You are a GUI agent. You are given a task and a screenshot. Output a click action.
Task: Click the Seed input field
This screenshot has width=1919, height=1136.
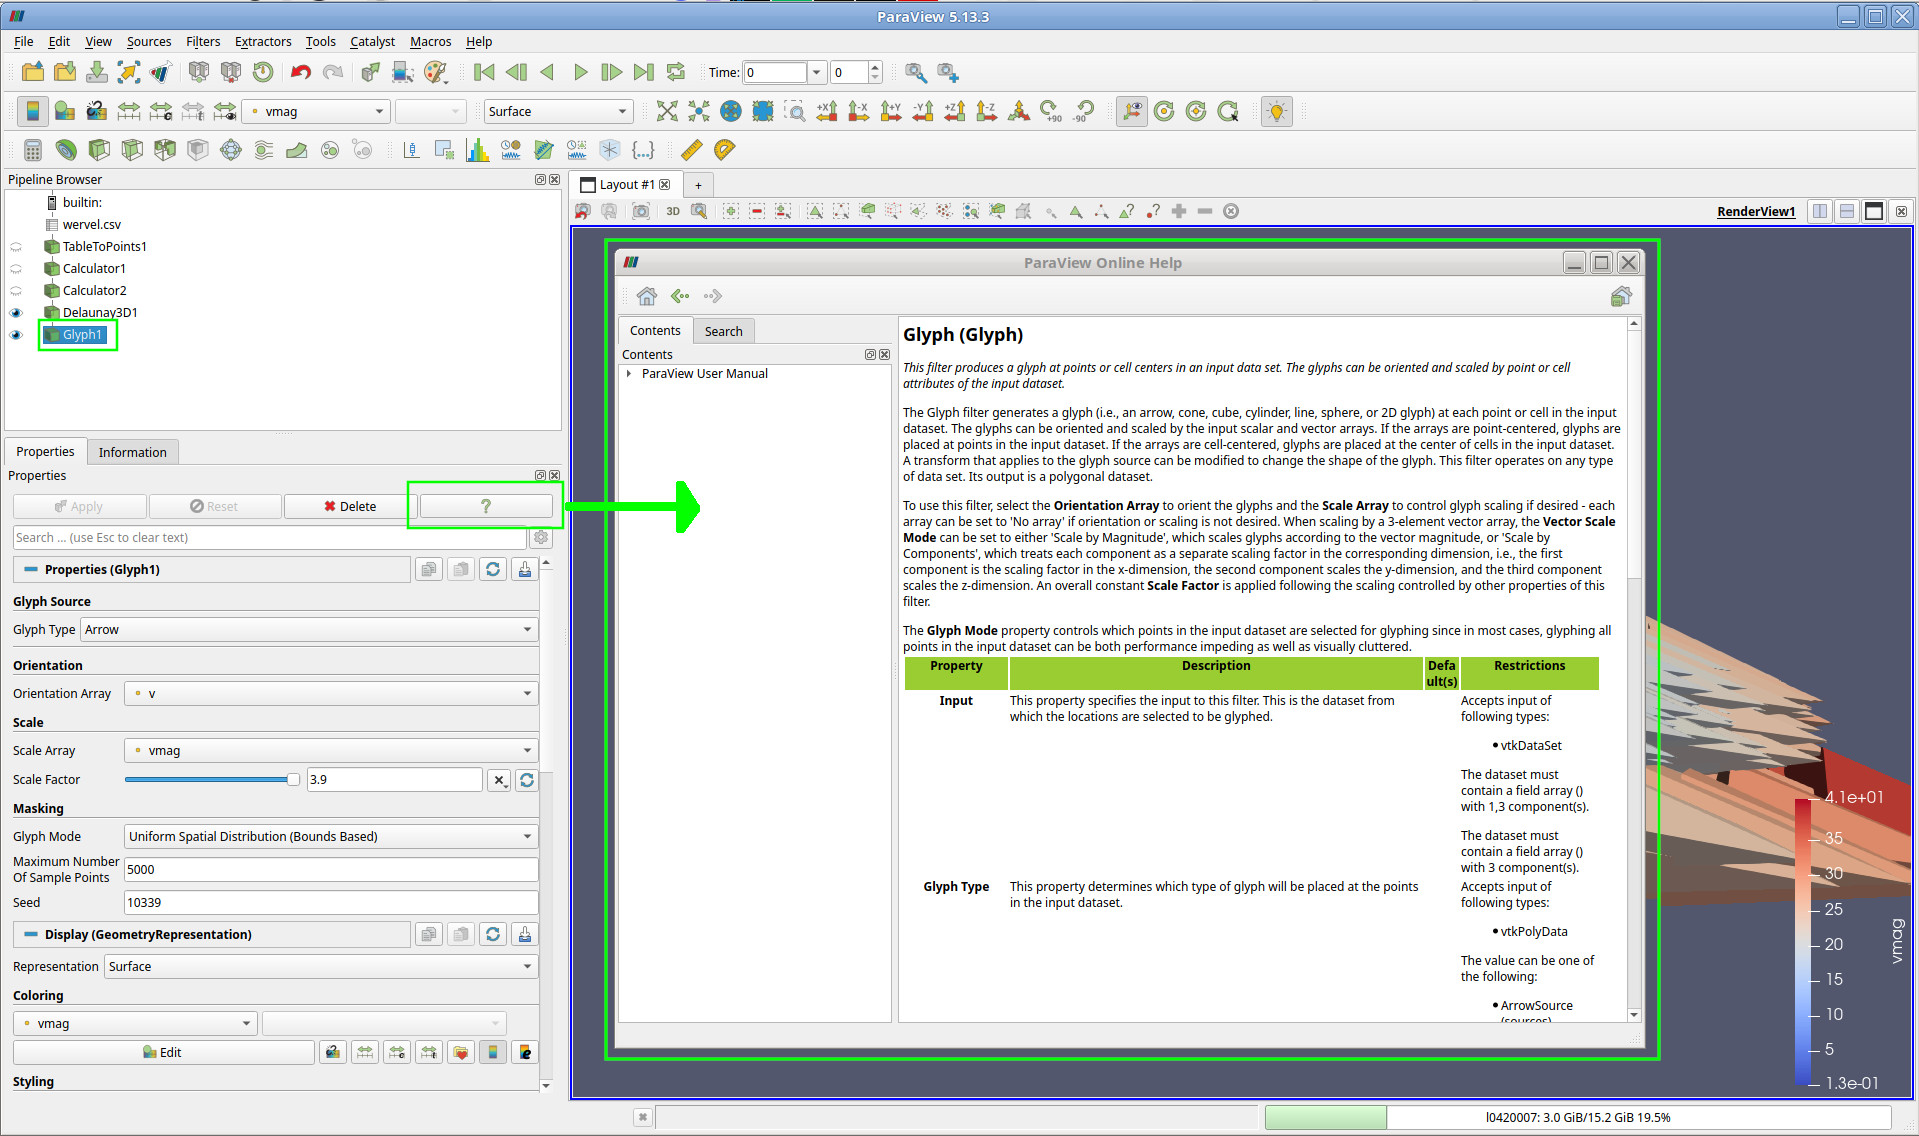tap(331, 902)
